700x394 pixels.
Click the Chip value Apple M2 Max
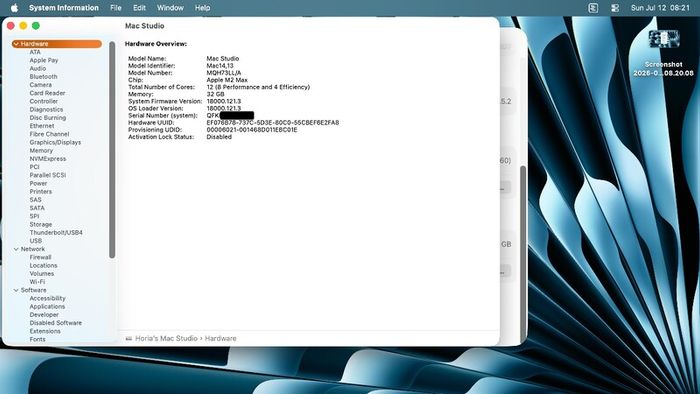pyautogui.click(x=227, y=80)
